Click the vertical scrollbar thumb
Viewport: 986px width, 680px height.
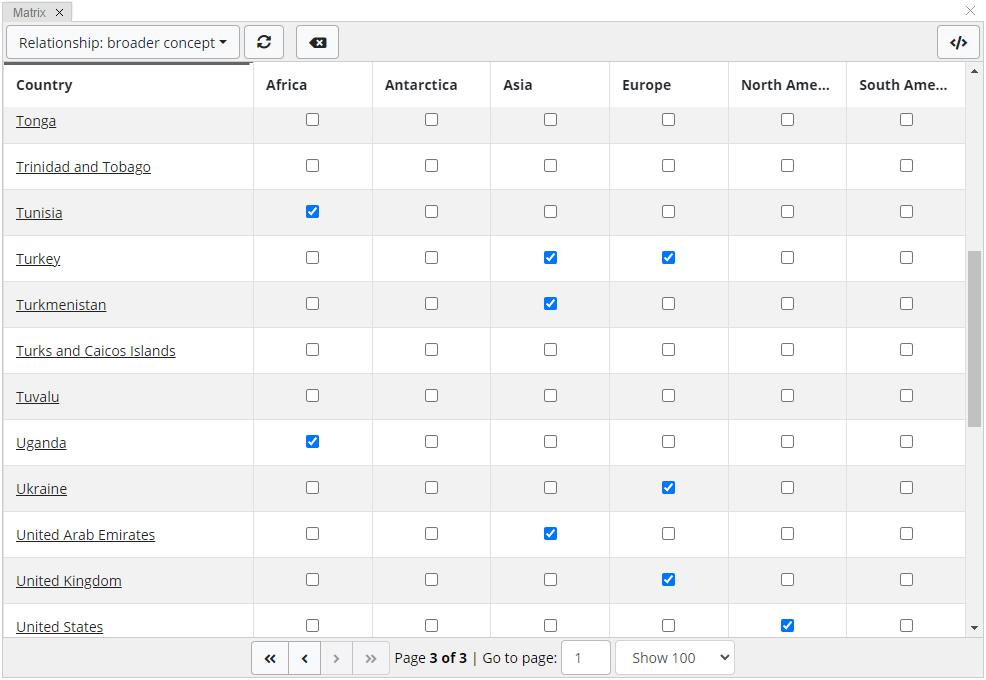[974, 338]
